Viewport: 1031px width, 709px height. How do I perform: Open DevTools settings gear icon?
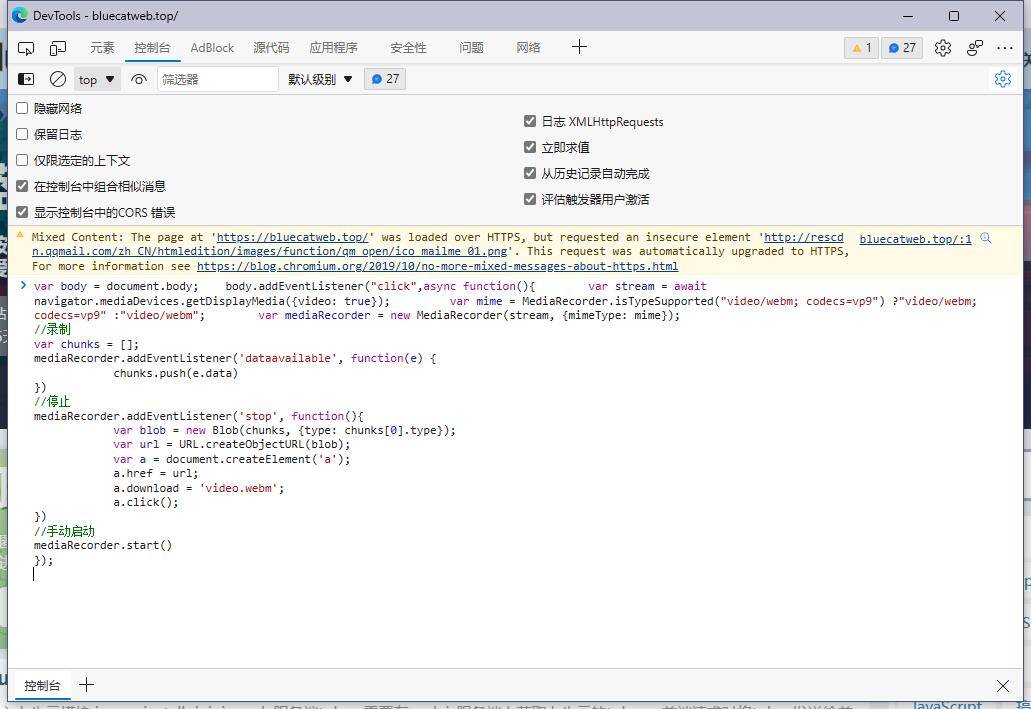942,48
